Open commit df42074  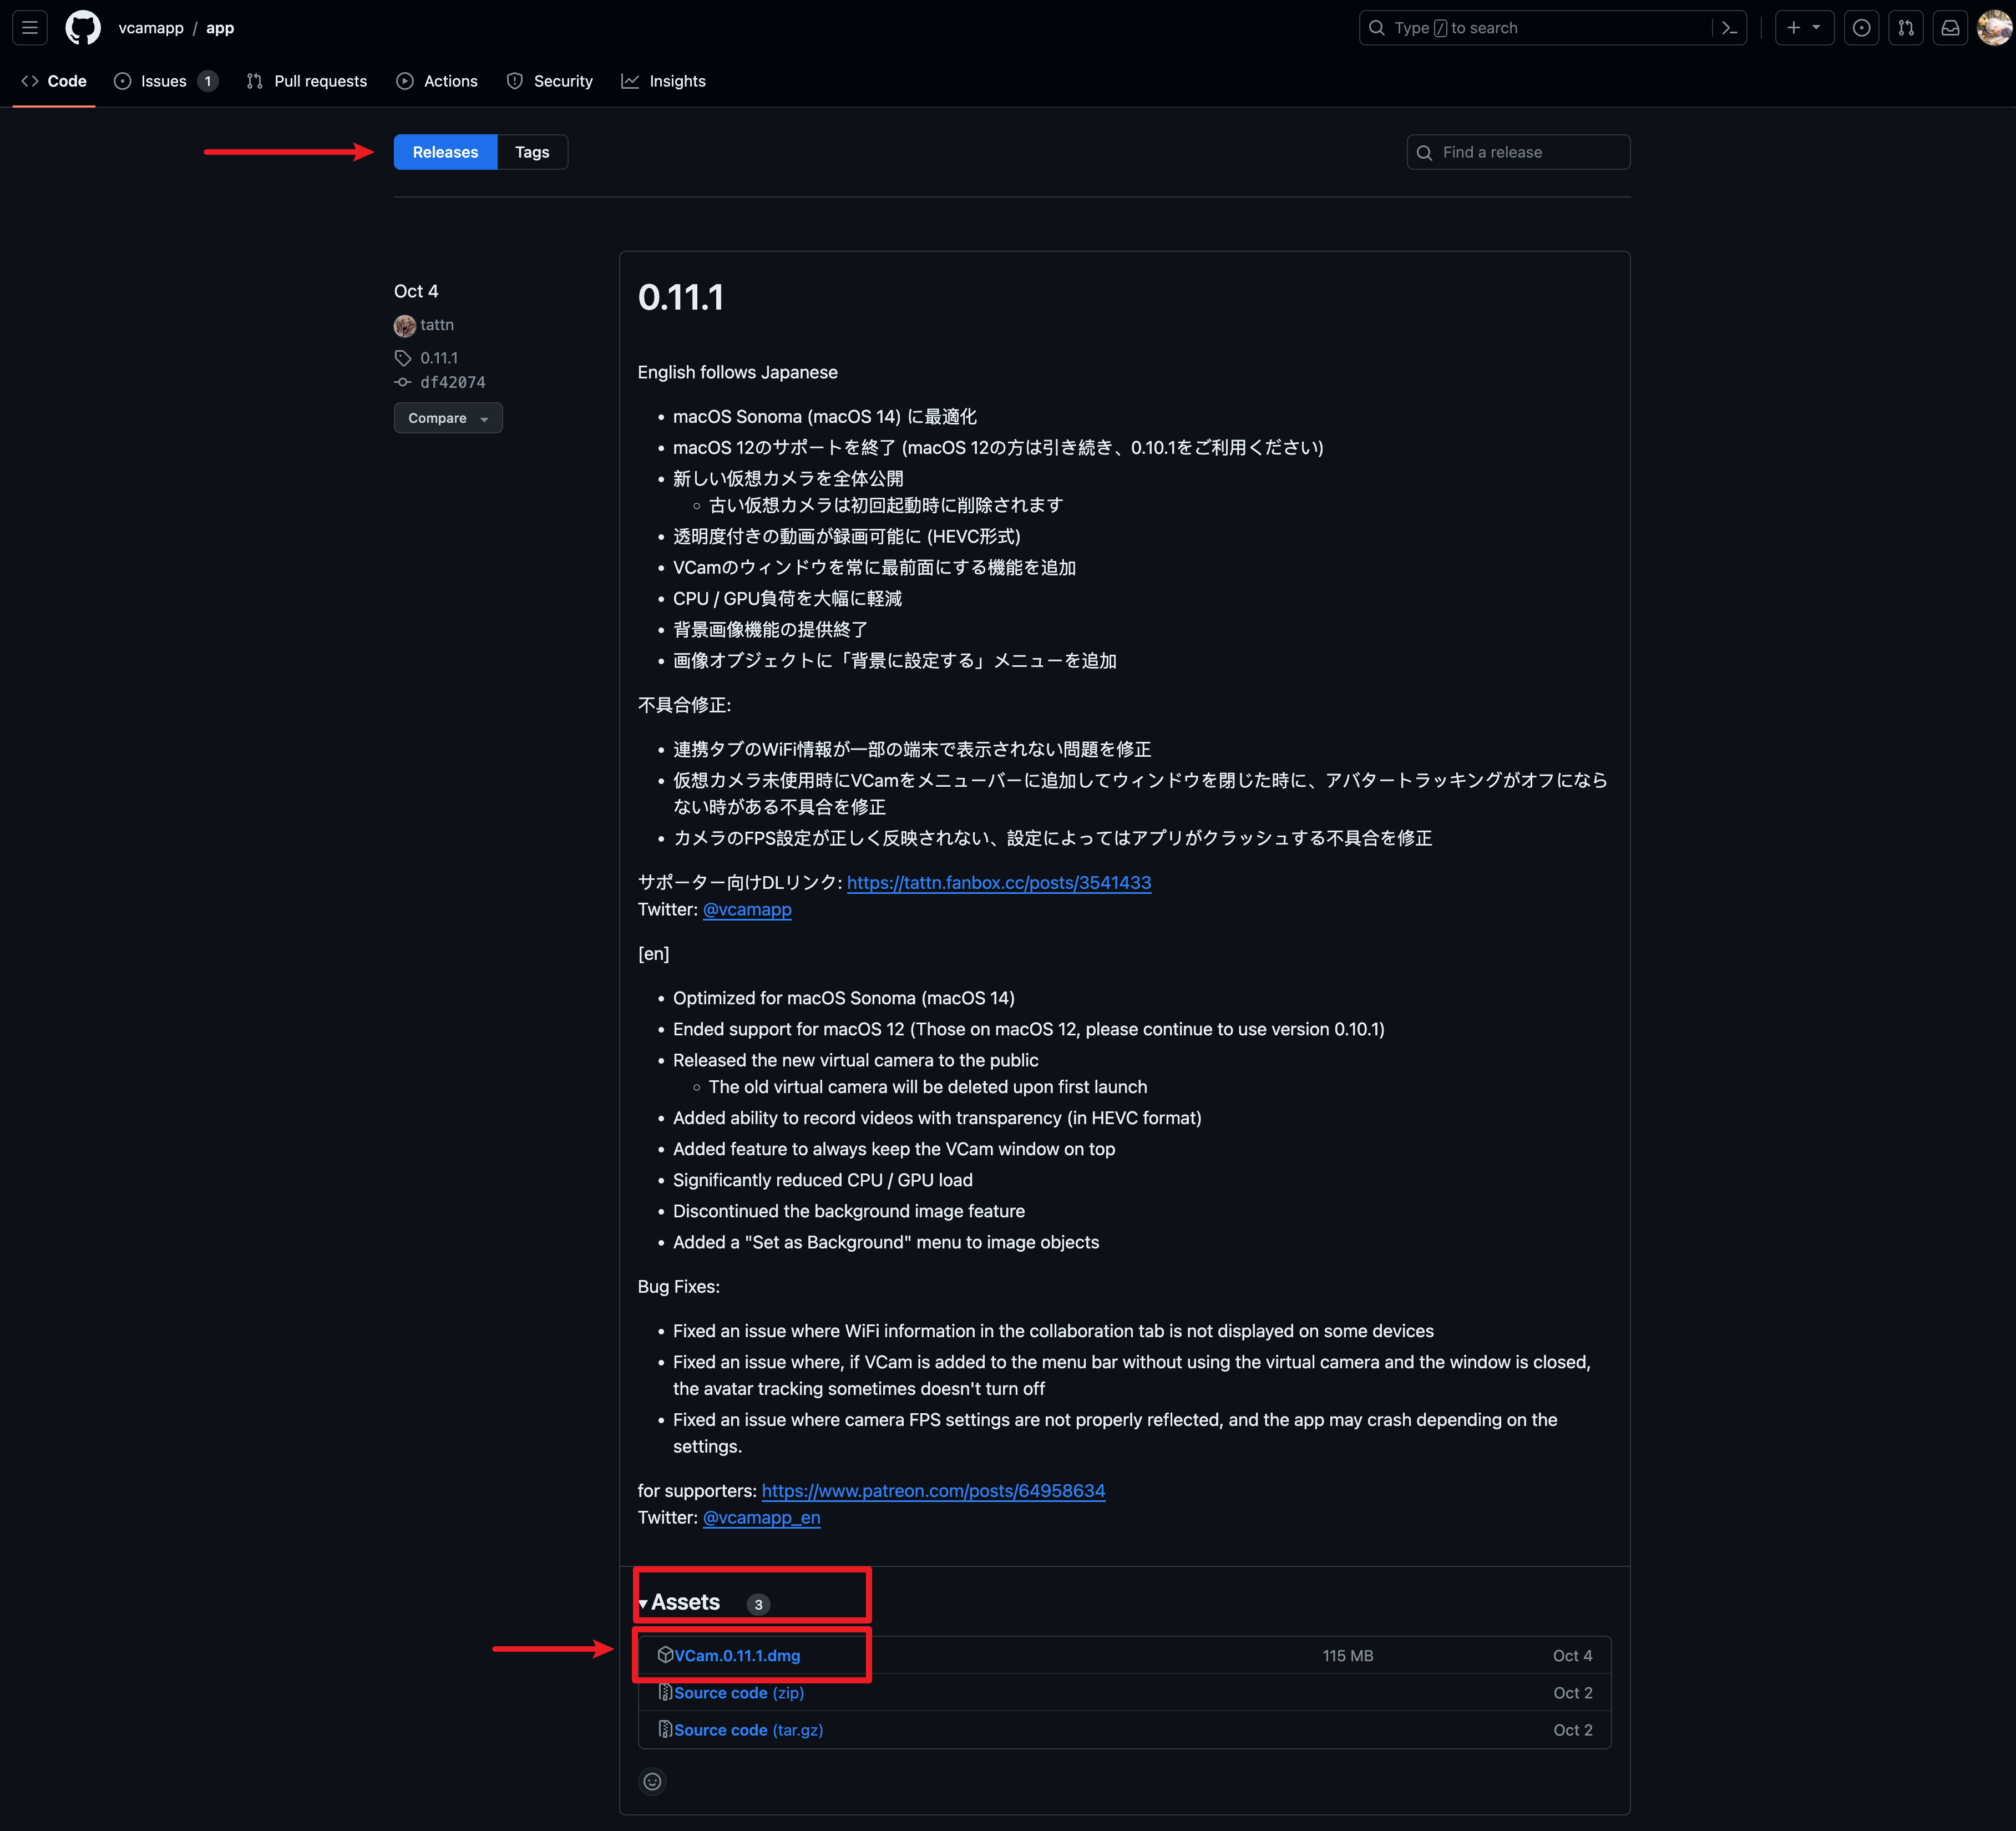452,382
